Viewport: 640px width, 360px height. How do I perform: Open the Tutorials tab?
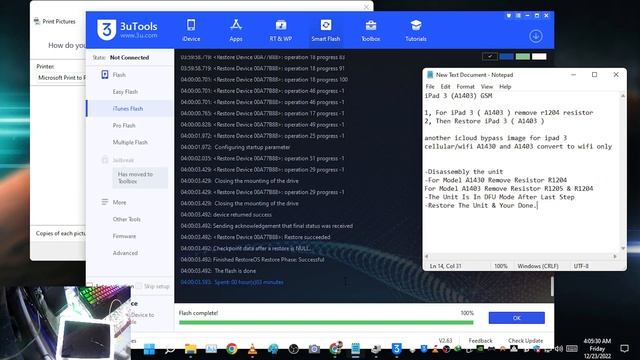pyautogui.click(x=416, y=30)
